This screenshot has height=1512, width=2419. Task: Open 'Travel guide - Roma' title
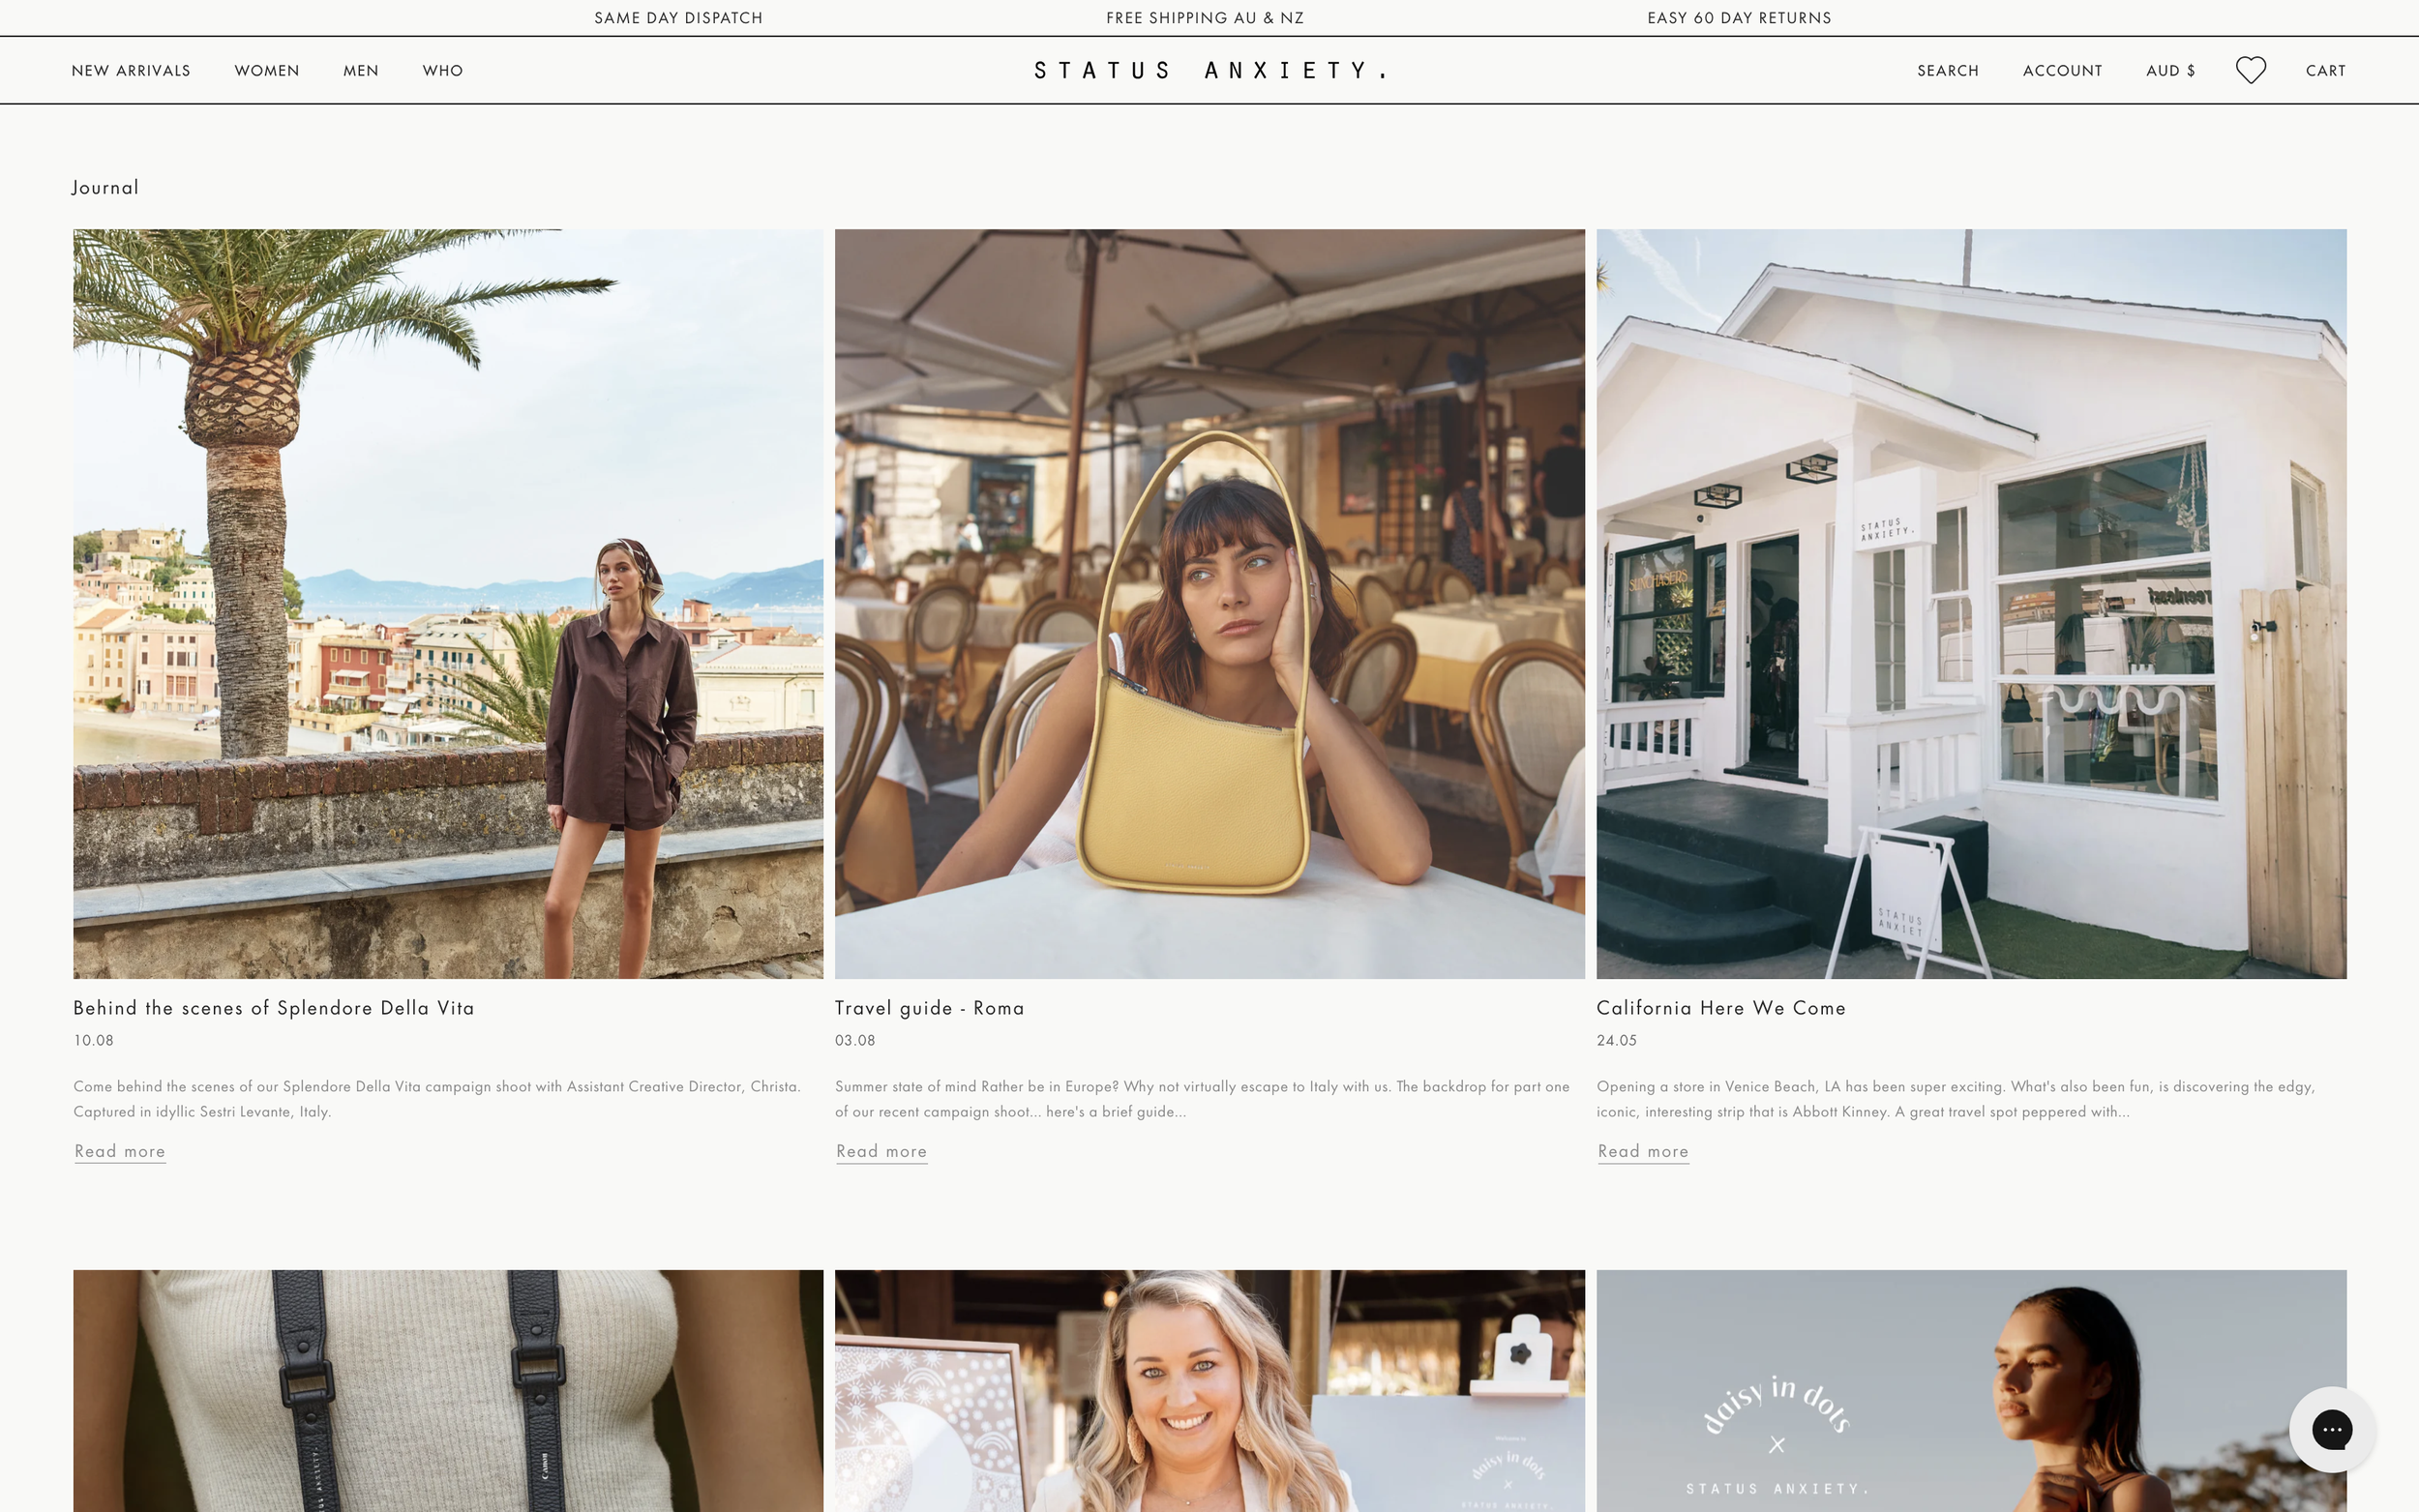[930, 1008]
